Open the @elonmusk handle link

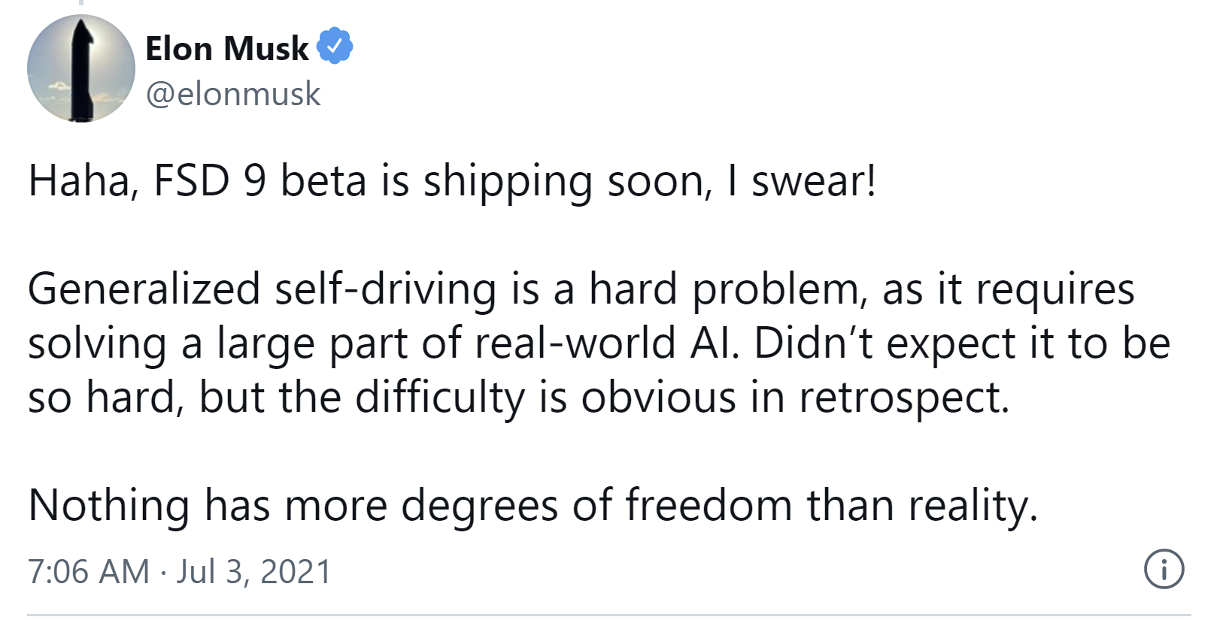point(233,94)
